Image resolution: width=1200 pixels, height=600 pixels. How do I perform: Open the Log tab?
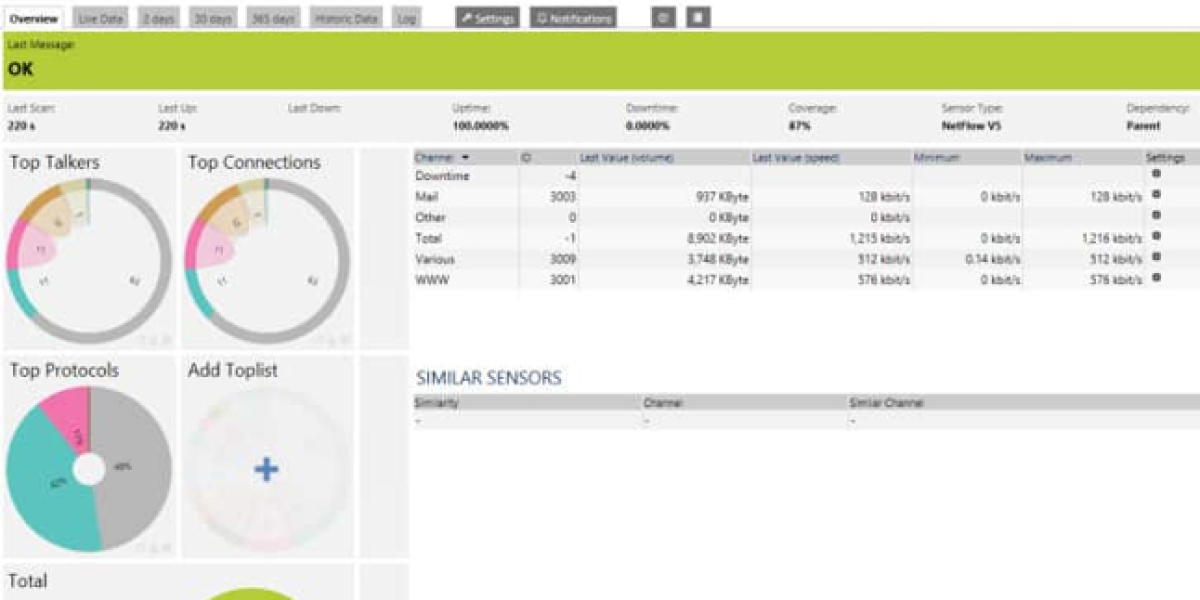[x=407, y=18]
